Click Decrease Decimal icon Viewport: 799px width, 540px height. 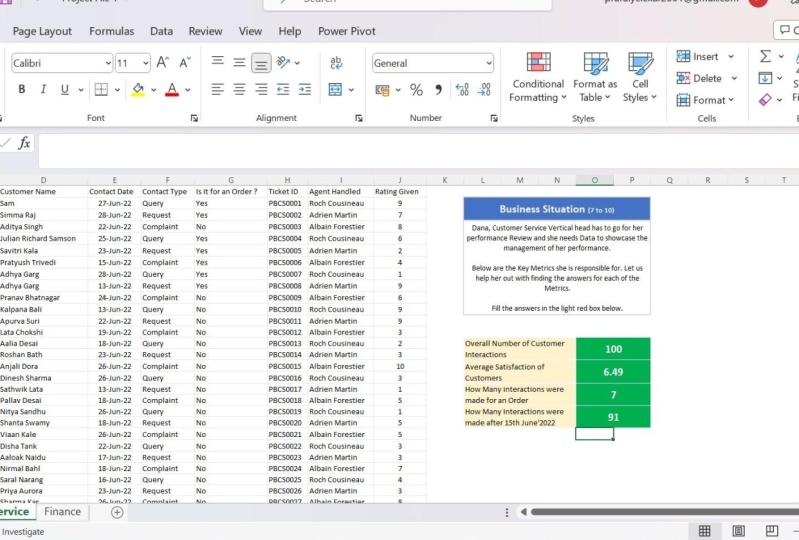(x=484, y=90)
